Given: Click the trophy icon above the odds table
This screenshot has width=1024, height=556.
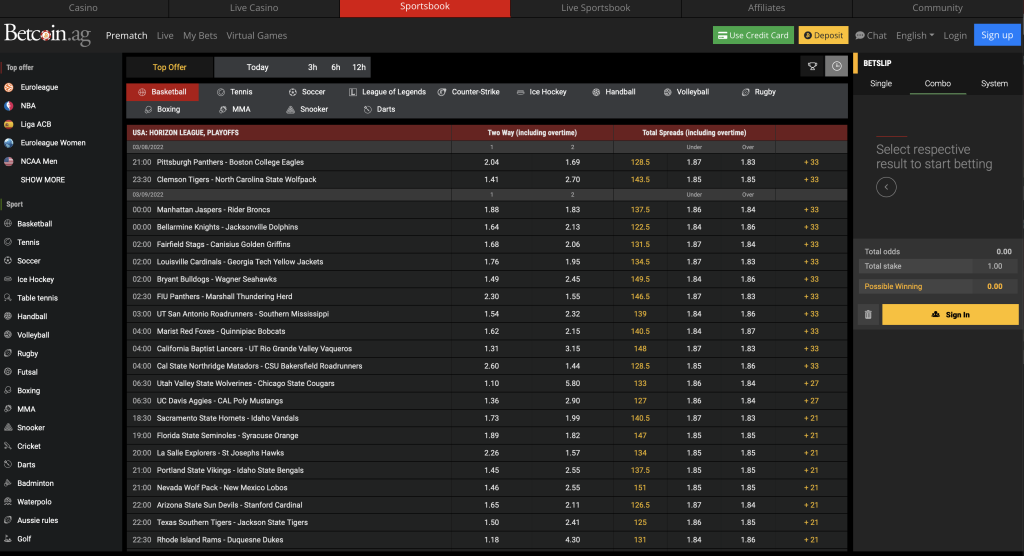Looking at the screenshot, I should pyautogui.click(x=812, y=67).
